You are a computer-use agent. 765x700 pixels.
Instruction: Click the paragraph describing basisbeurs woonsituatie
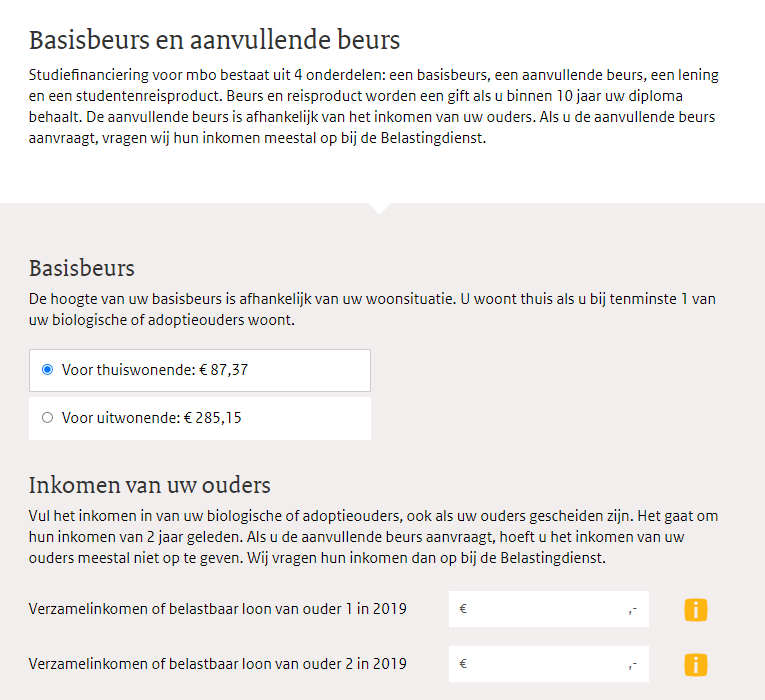coord(372,310)
